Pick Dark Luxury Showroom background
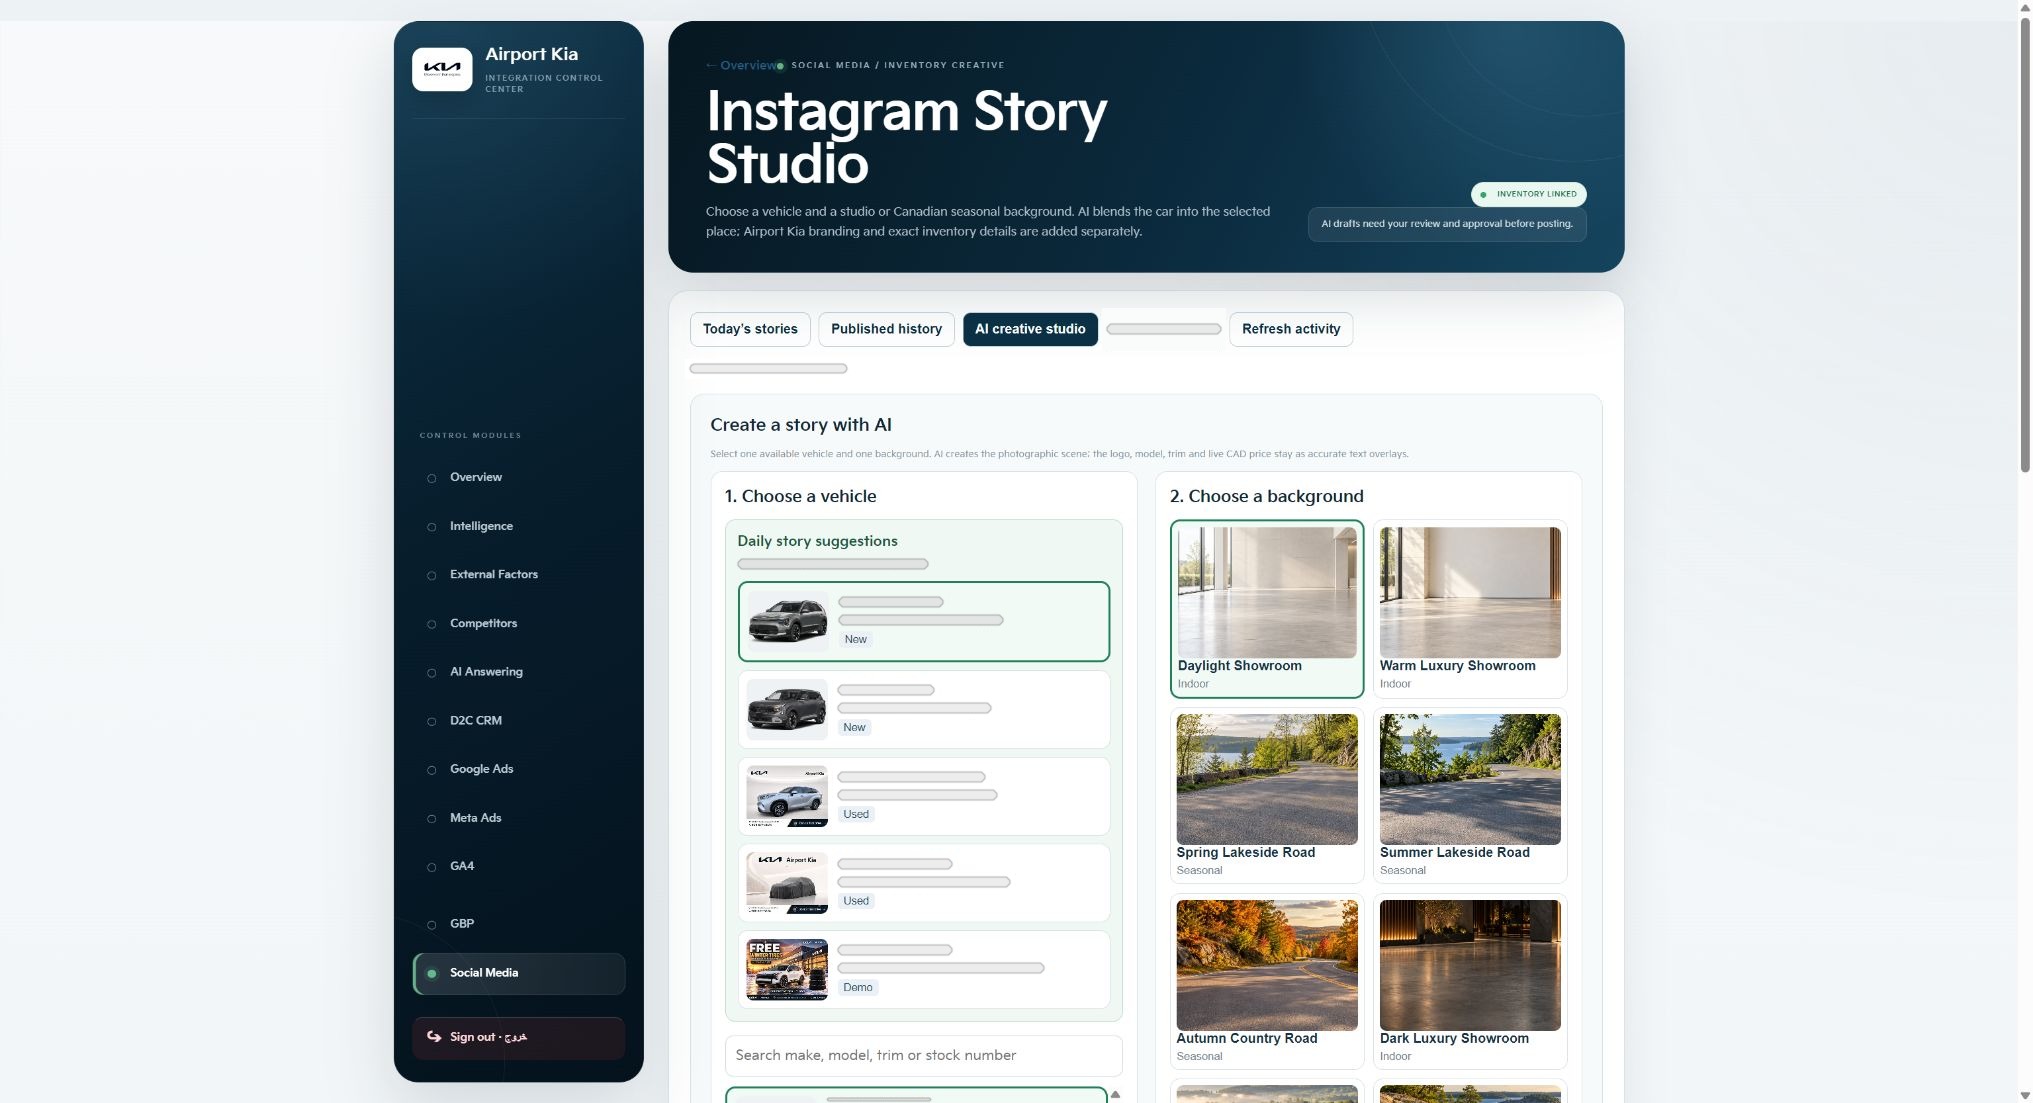Viewport: 2033px width, 1103px height. point(1470,981)
